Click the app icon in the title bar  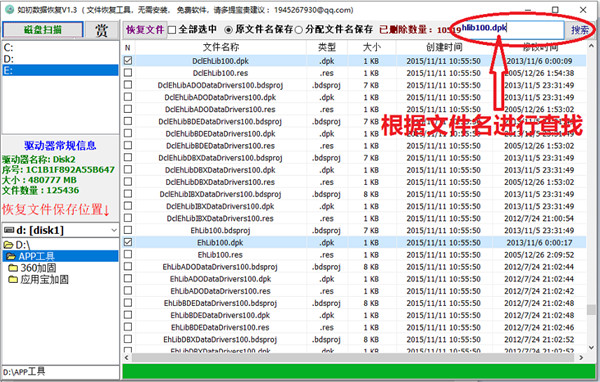[10, 9]
